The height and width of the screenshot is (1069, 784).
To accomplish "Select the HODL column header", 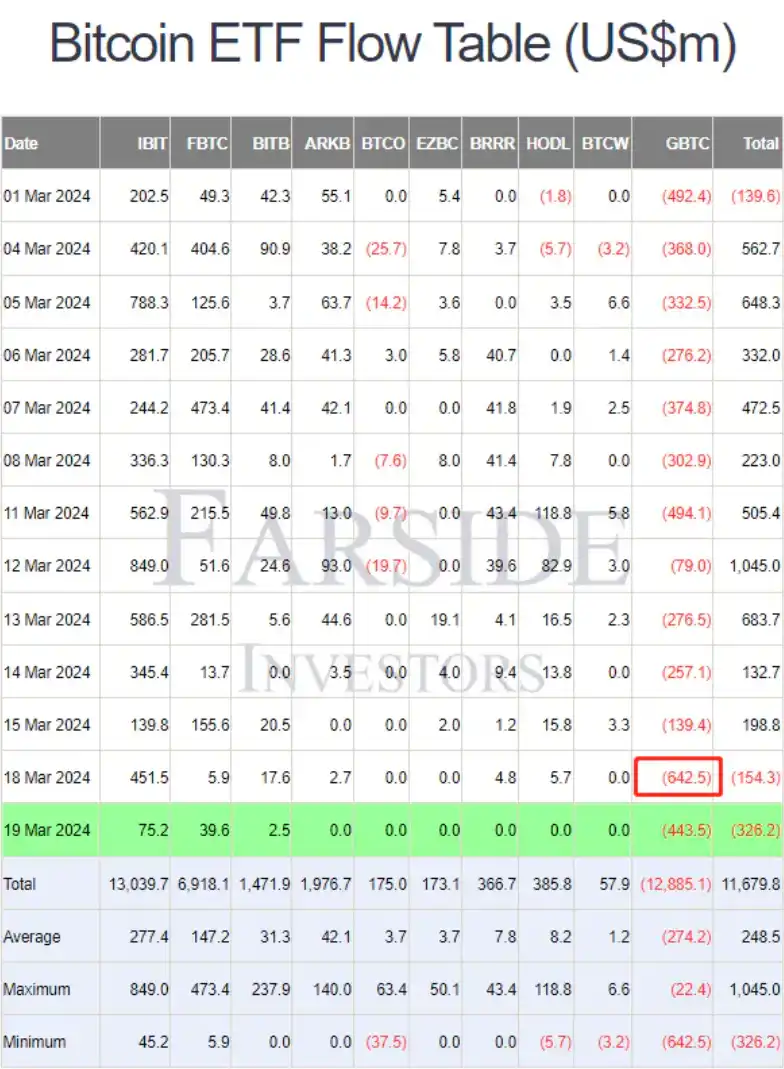I will coord(548,143).
